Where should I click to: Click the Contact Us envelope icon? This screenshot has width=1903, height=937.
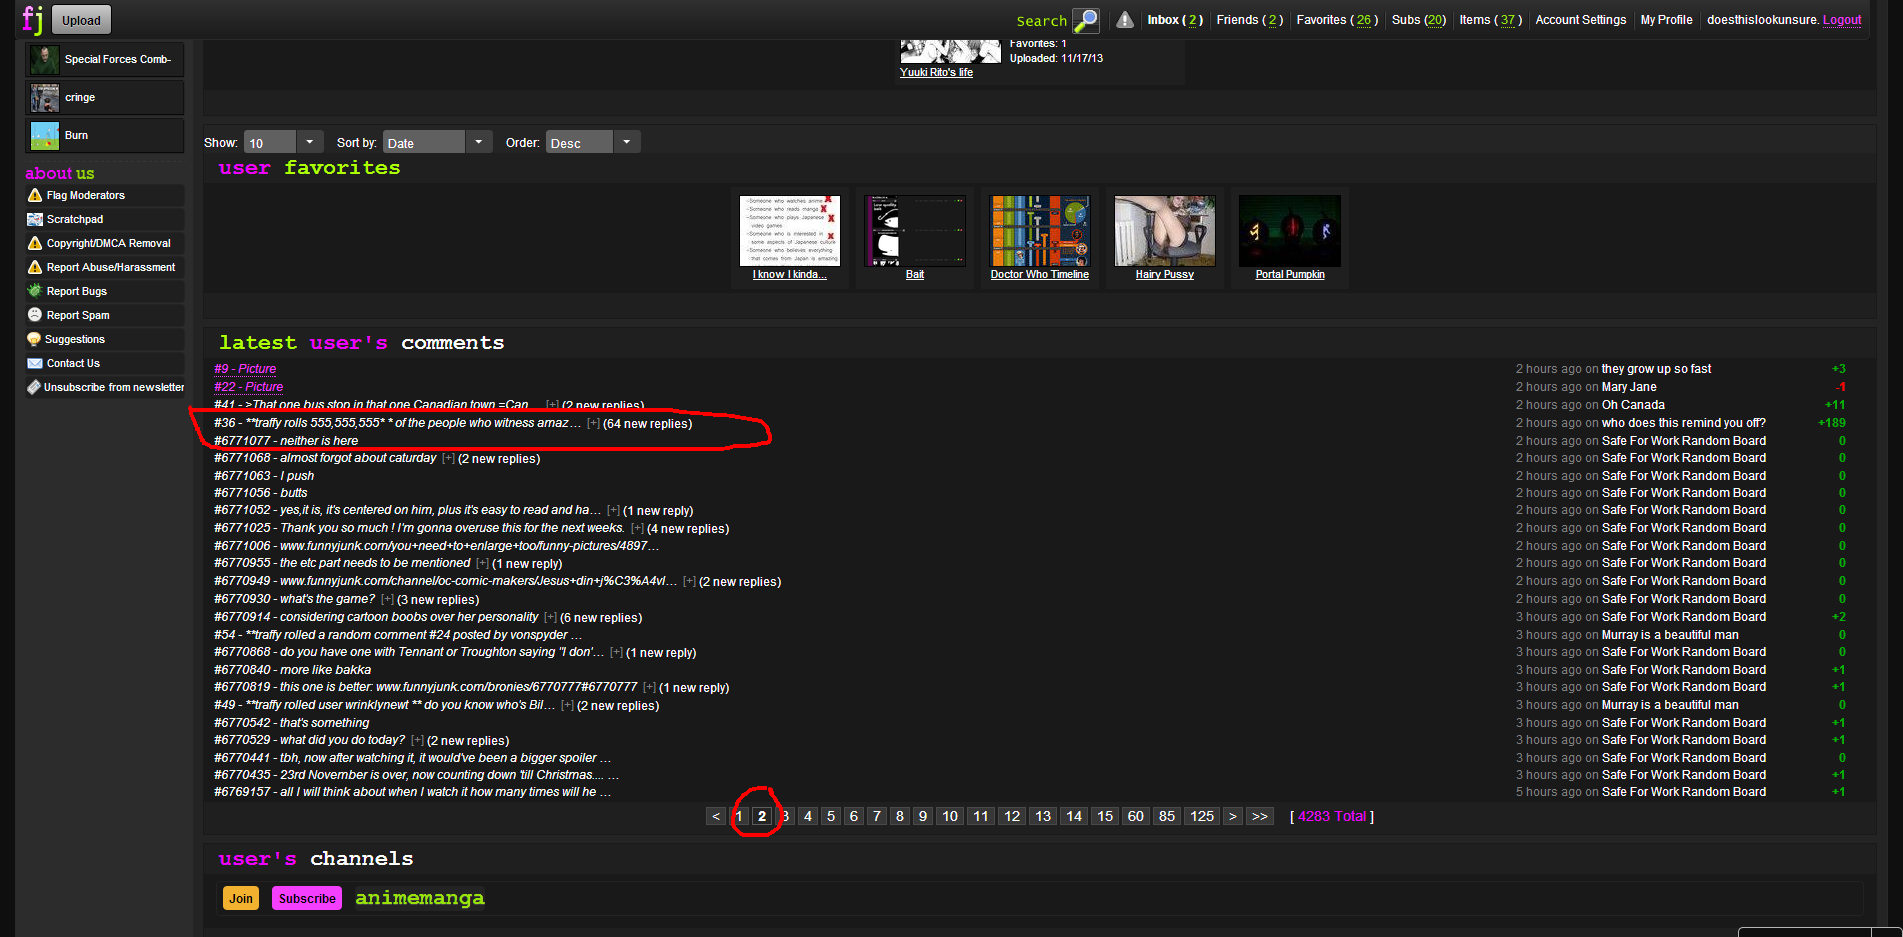[x=35, y=363]
